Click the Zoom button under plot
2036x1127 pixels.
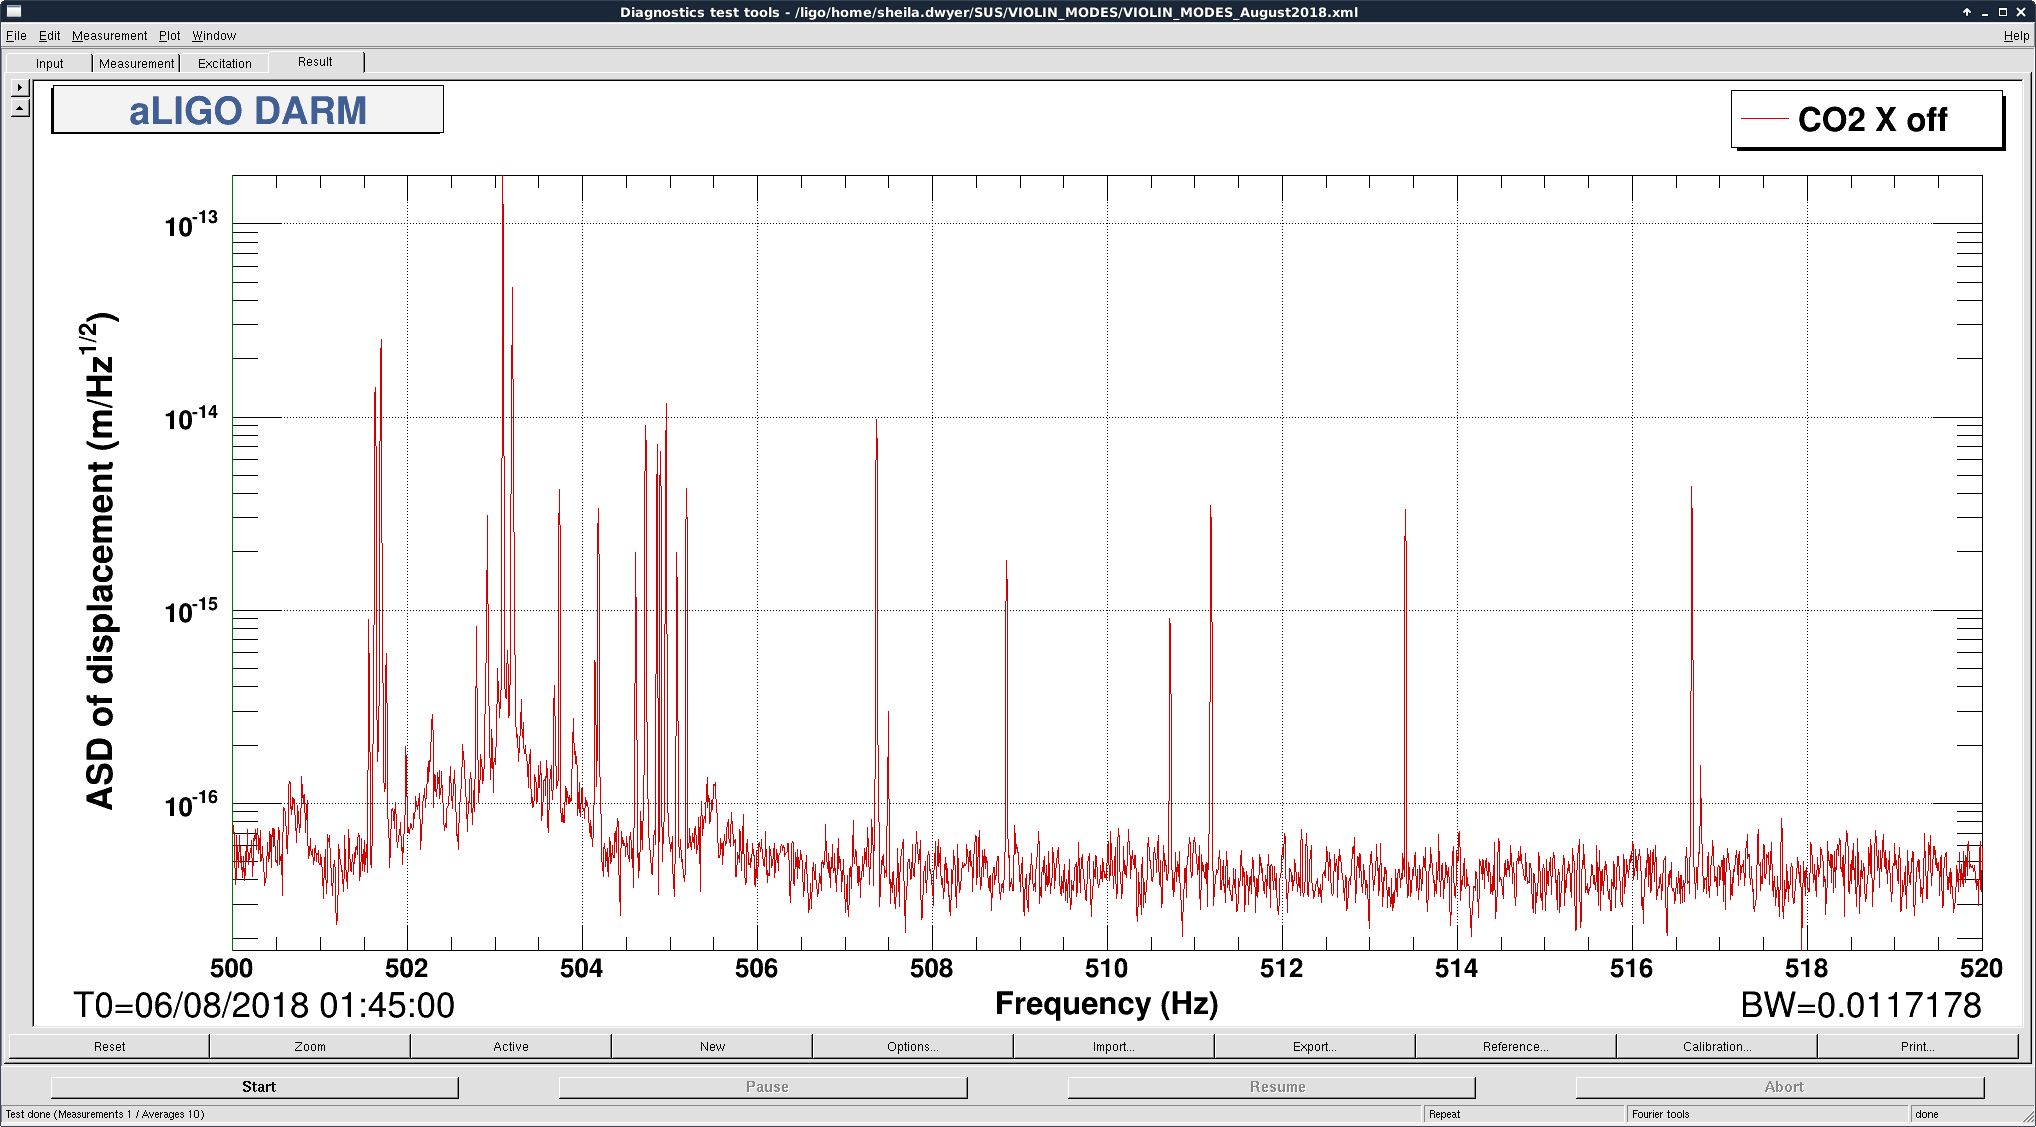[x=310, y=1047]
